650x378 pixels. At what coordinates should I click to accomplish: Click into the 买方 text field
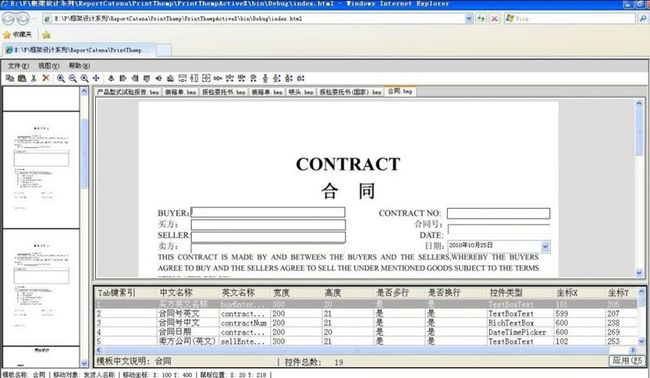coord(268,225)
